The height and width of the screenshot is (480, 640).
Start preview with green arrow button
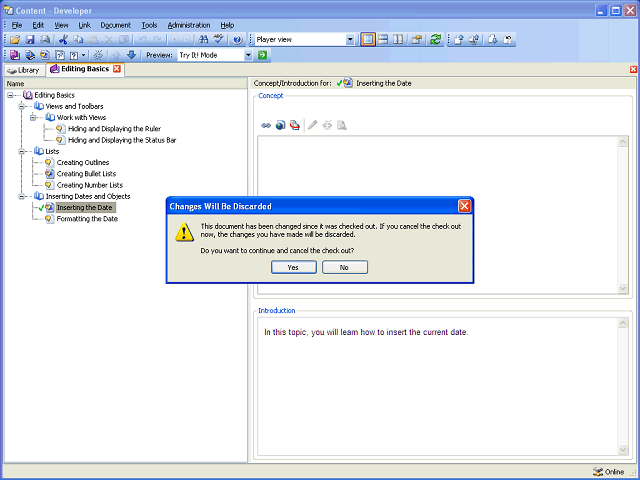pyautogui.click(x=262, y=55)
